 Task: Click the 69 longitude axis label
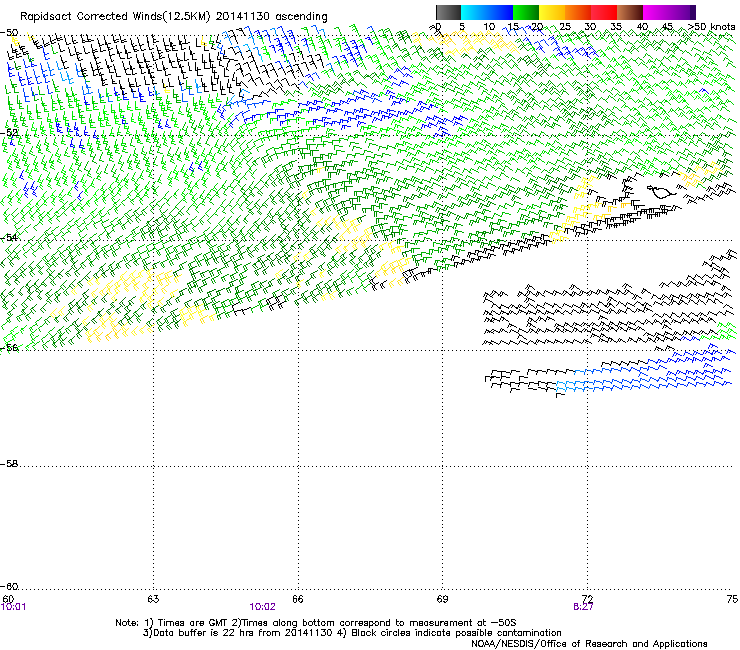coord(442,599)
